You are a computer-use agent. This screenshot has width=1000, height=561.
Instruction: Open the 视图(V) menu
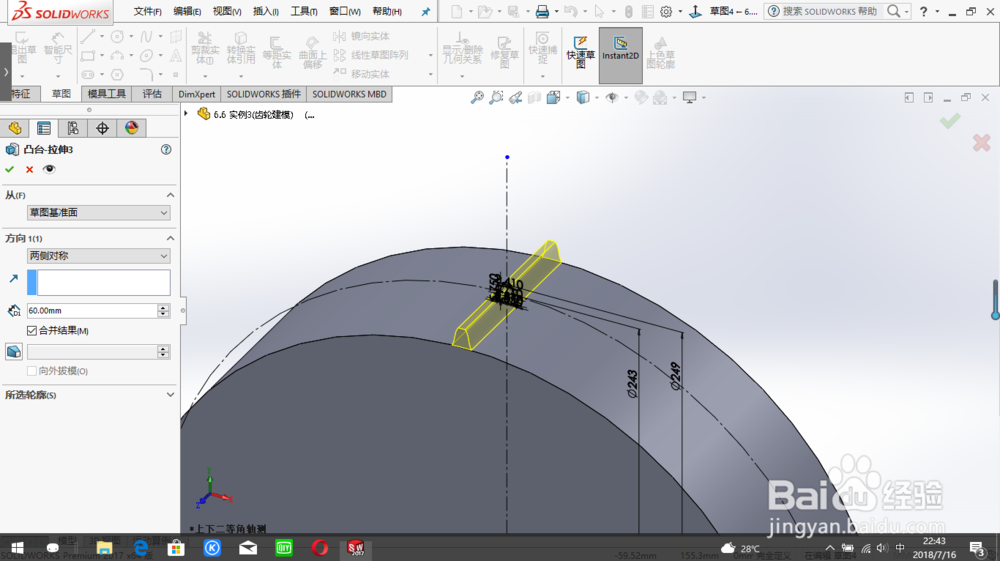(226, 11)
